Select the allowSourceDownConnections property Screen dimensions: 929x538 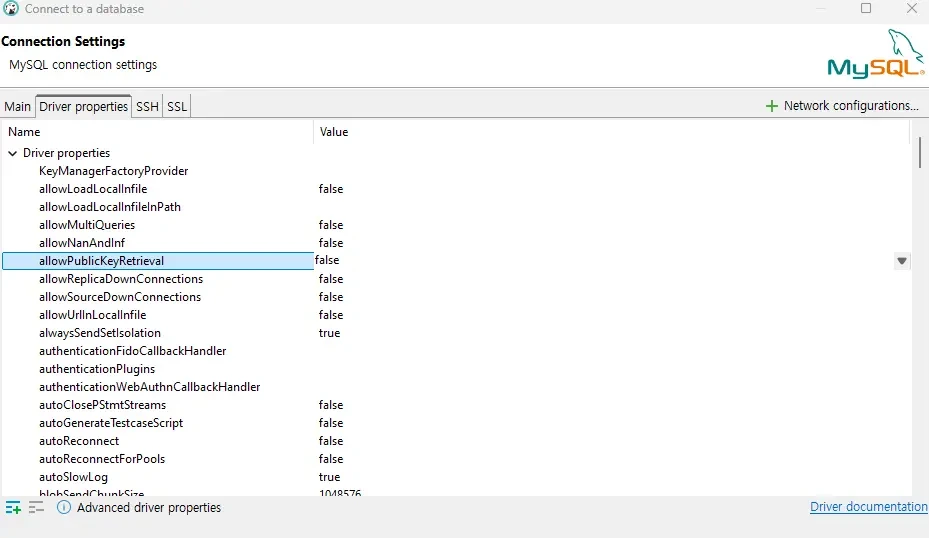[x=120, y=297]
